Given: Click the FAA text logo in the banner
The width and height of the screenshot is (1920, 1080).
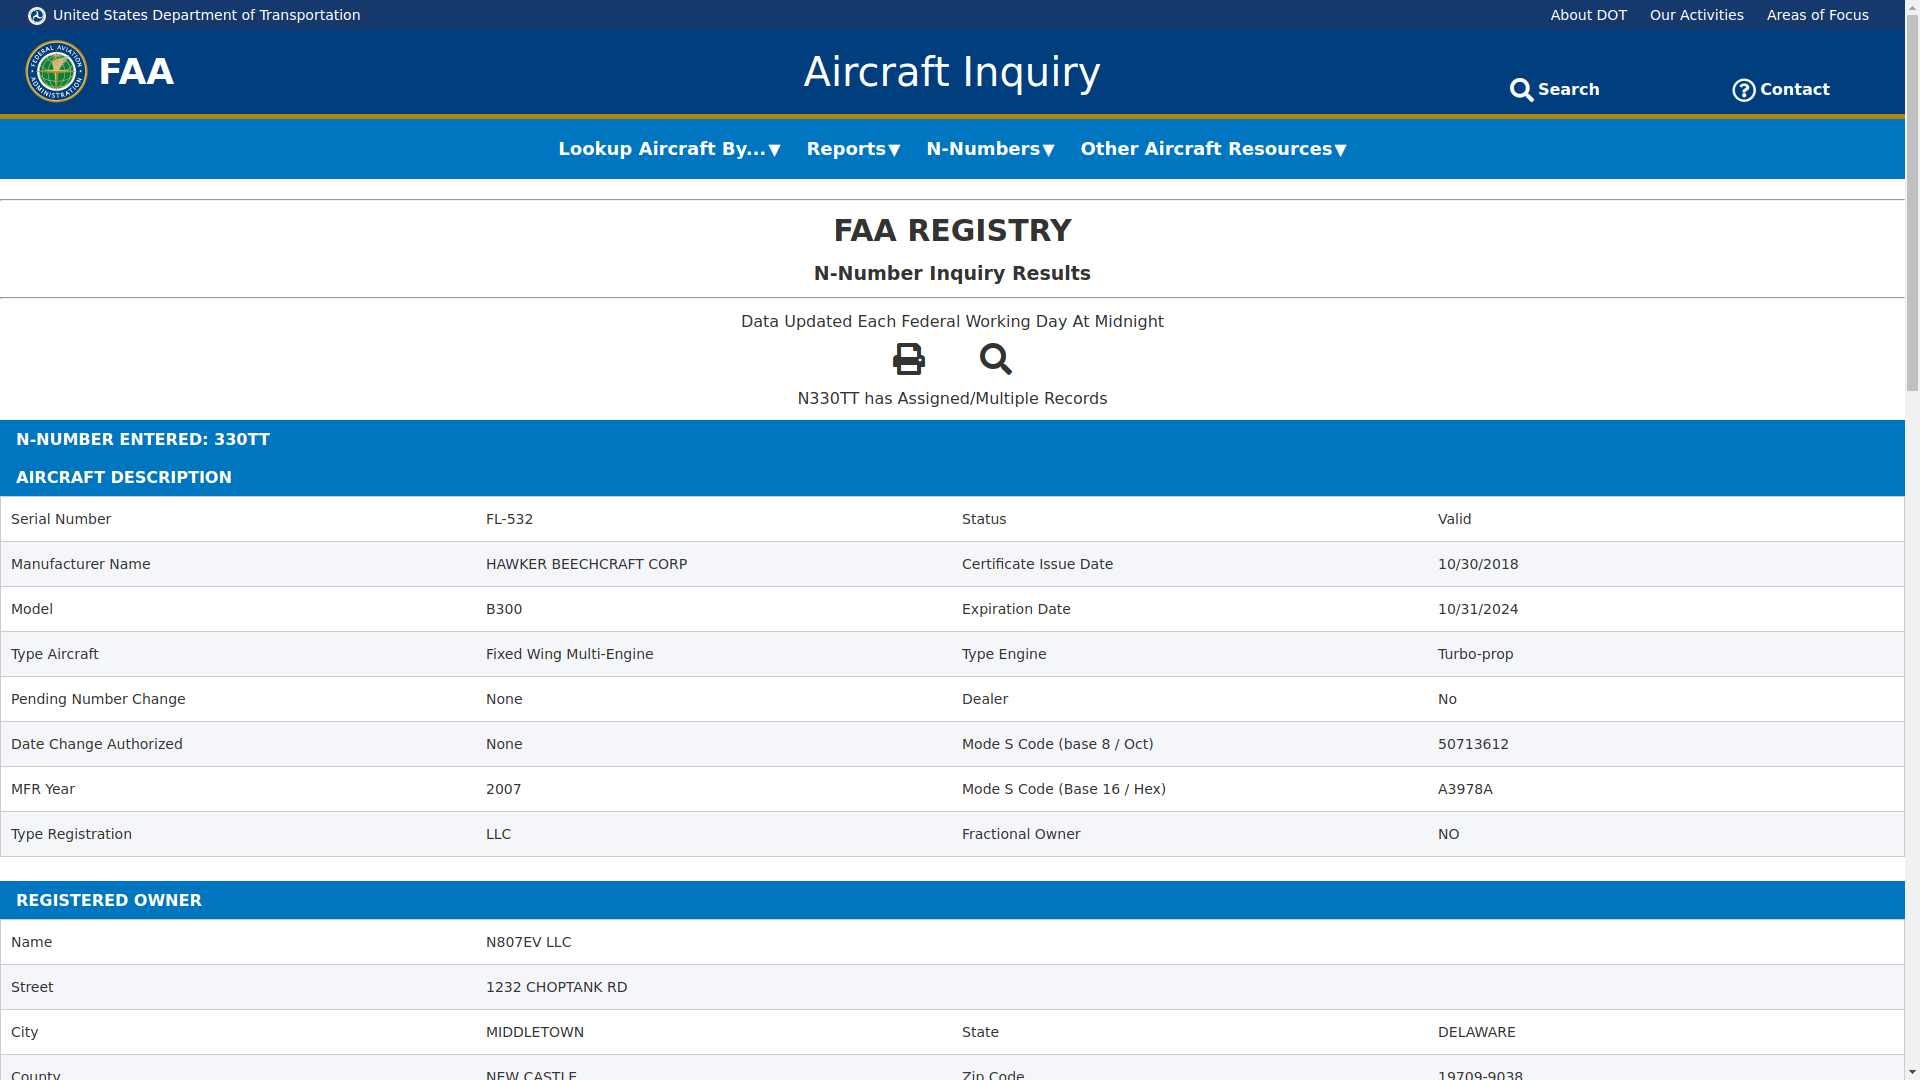Looking at the screenshot, I should (x=136, y=71).
